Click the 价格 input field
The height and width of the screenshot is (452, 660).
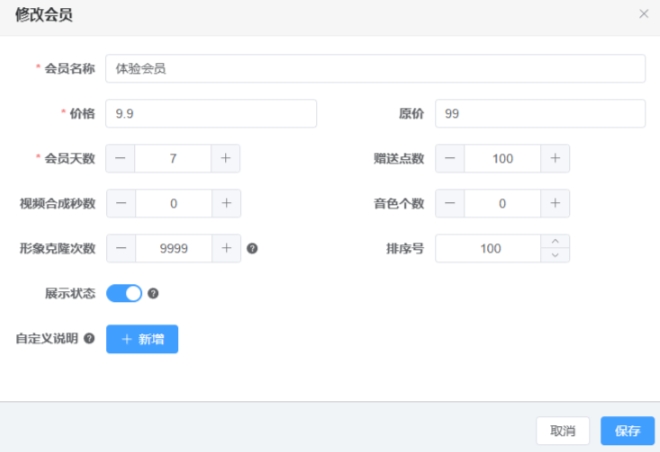(211, 114)
